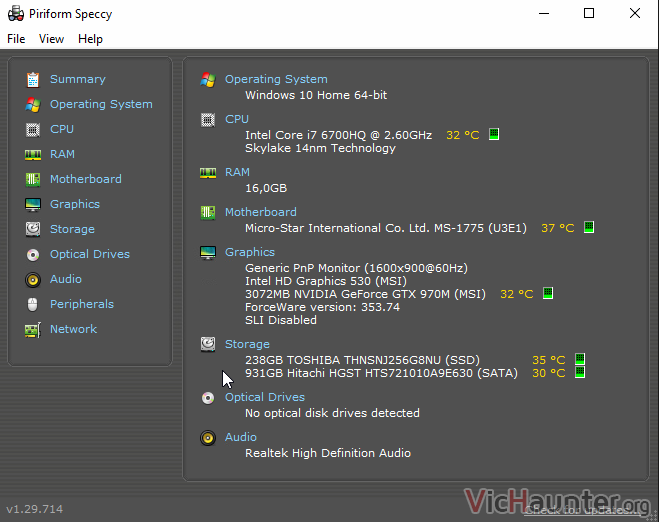This screenshot has width=659, height=522.
Task: Click the monitor icon beside the Graphics heading
Action: click(x=208, y=253)
